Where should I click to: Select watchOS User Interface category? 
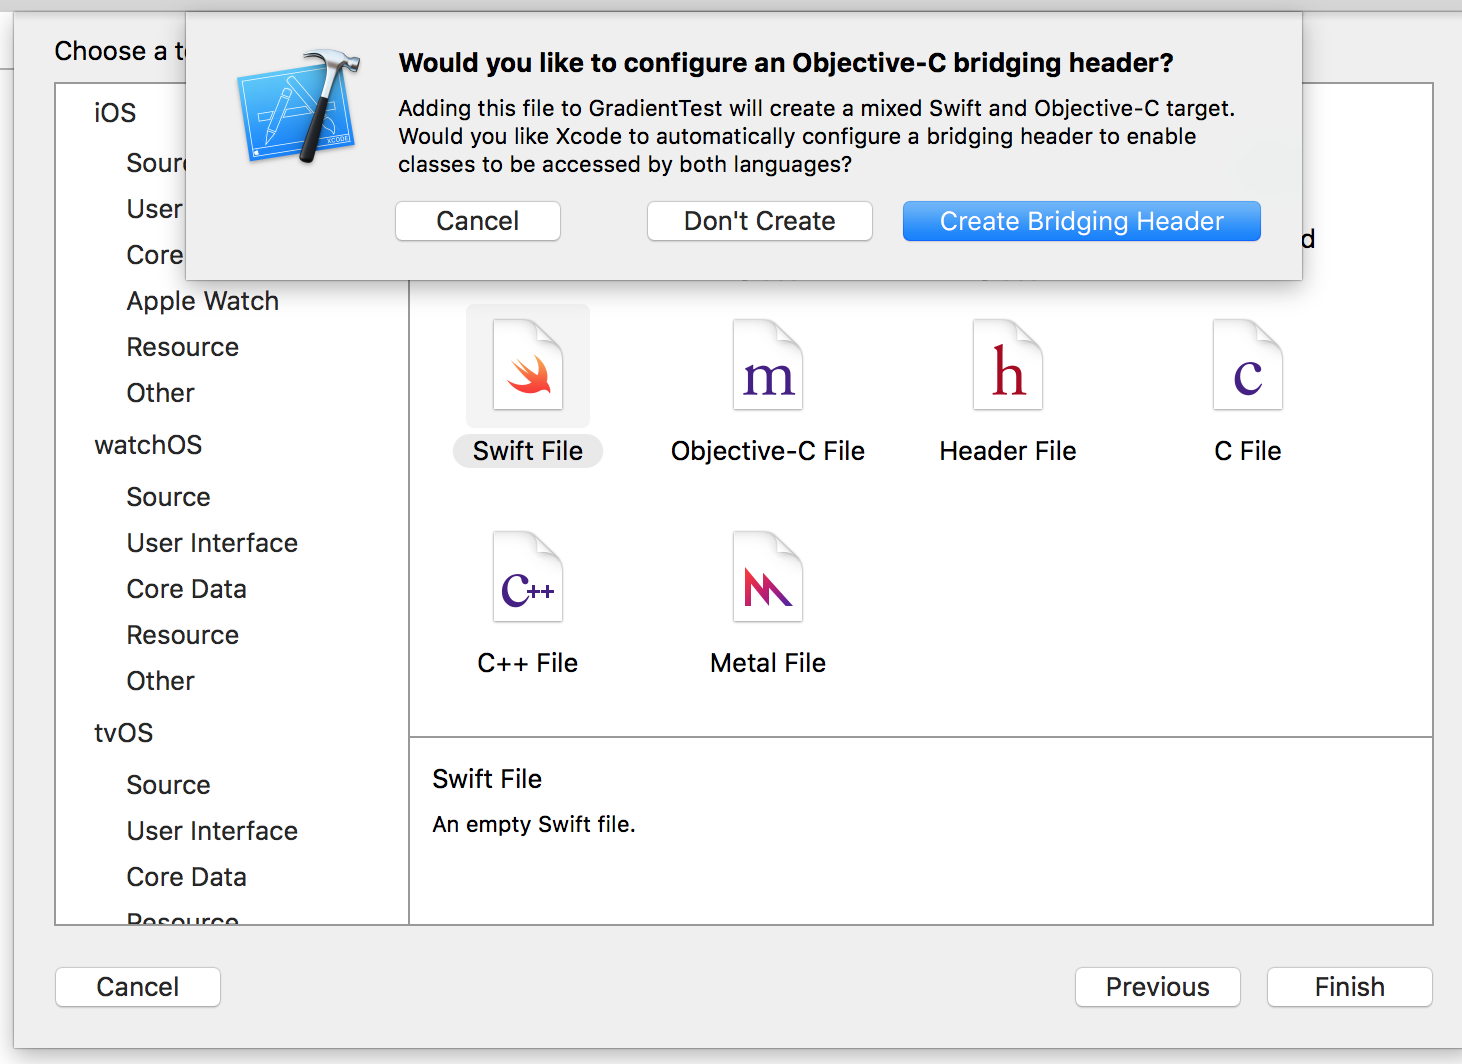click(x=212, y=543)
